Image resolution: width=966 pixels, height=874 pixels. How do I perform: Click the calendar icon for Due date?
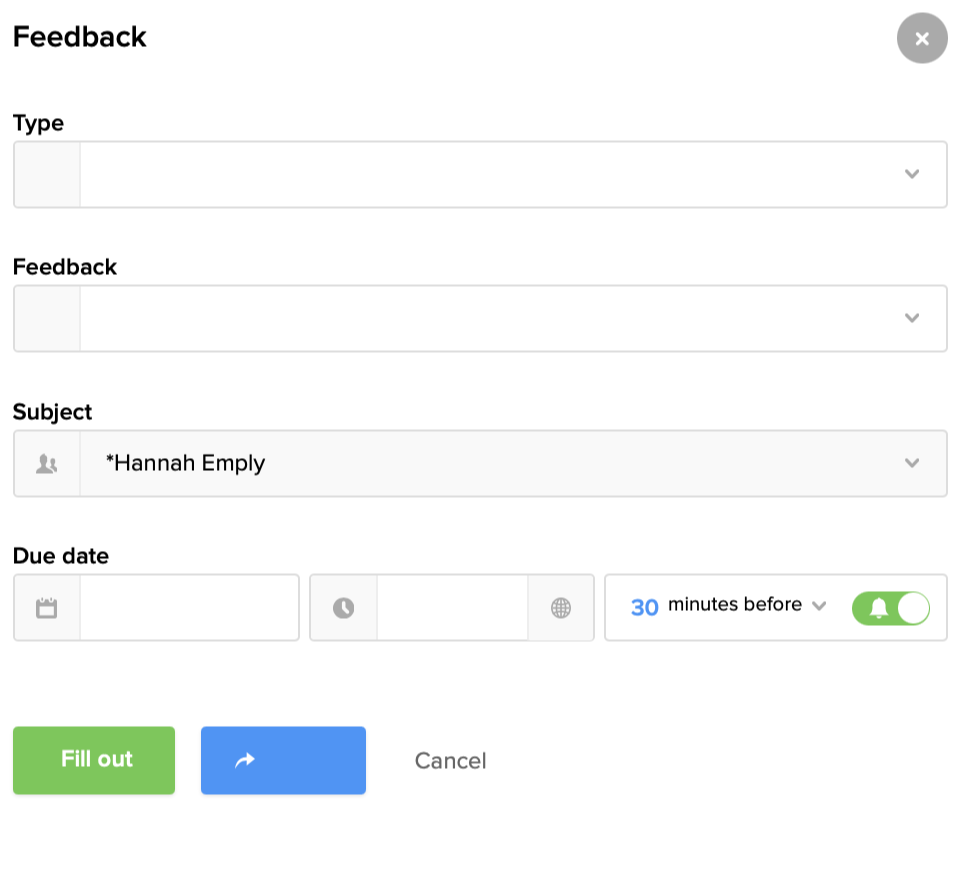(x=46, y=608)
